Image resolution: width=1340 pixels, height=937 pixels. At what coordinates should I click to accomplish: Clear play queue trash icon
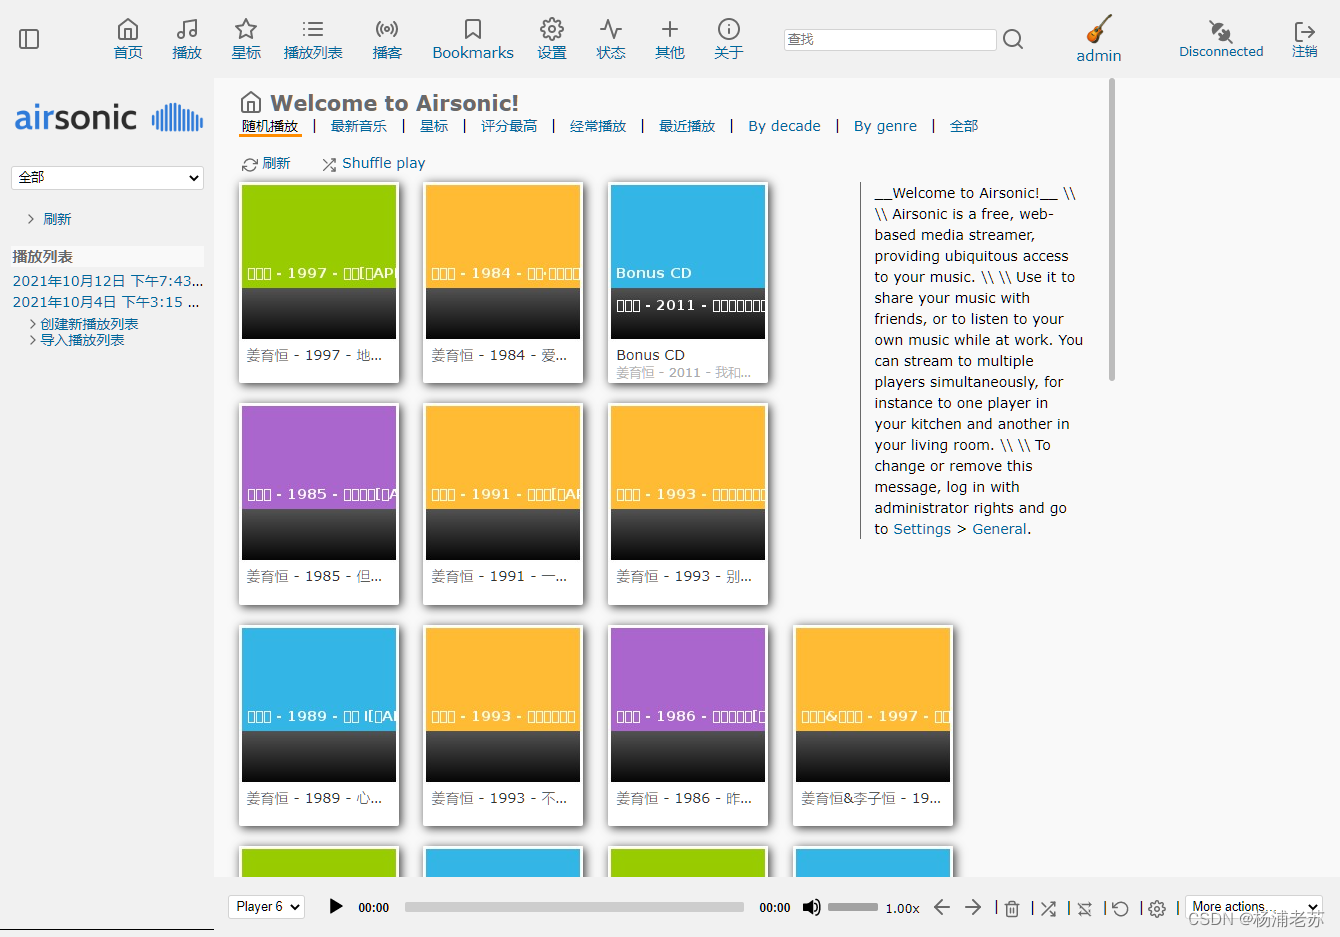pyautogui.click(x=1012, y=908)
